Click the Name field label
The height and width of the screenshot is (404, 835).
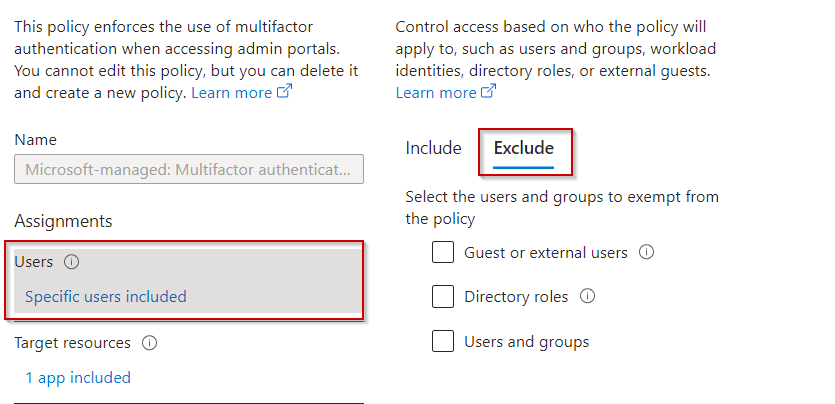coord(35,139)
